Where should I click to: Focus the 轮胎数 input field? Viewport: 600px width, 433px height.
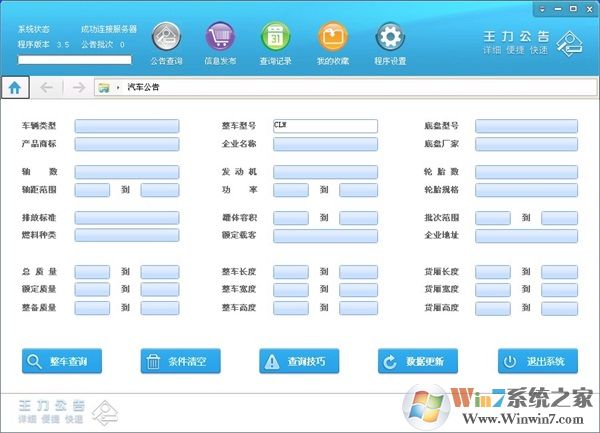tap(527, 172)
